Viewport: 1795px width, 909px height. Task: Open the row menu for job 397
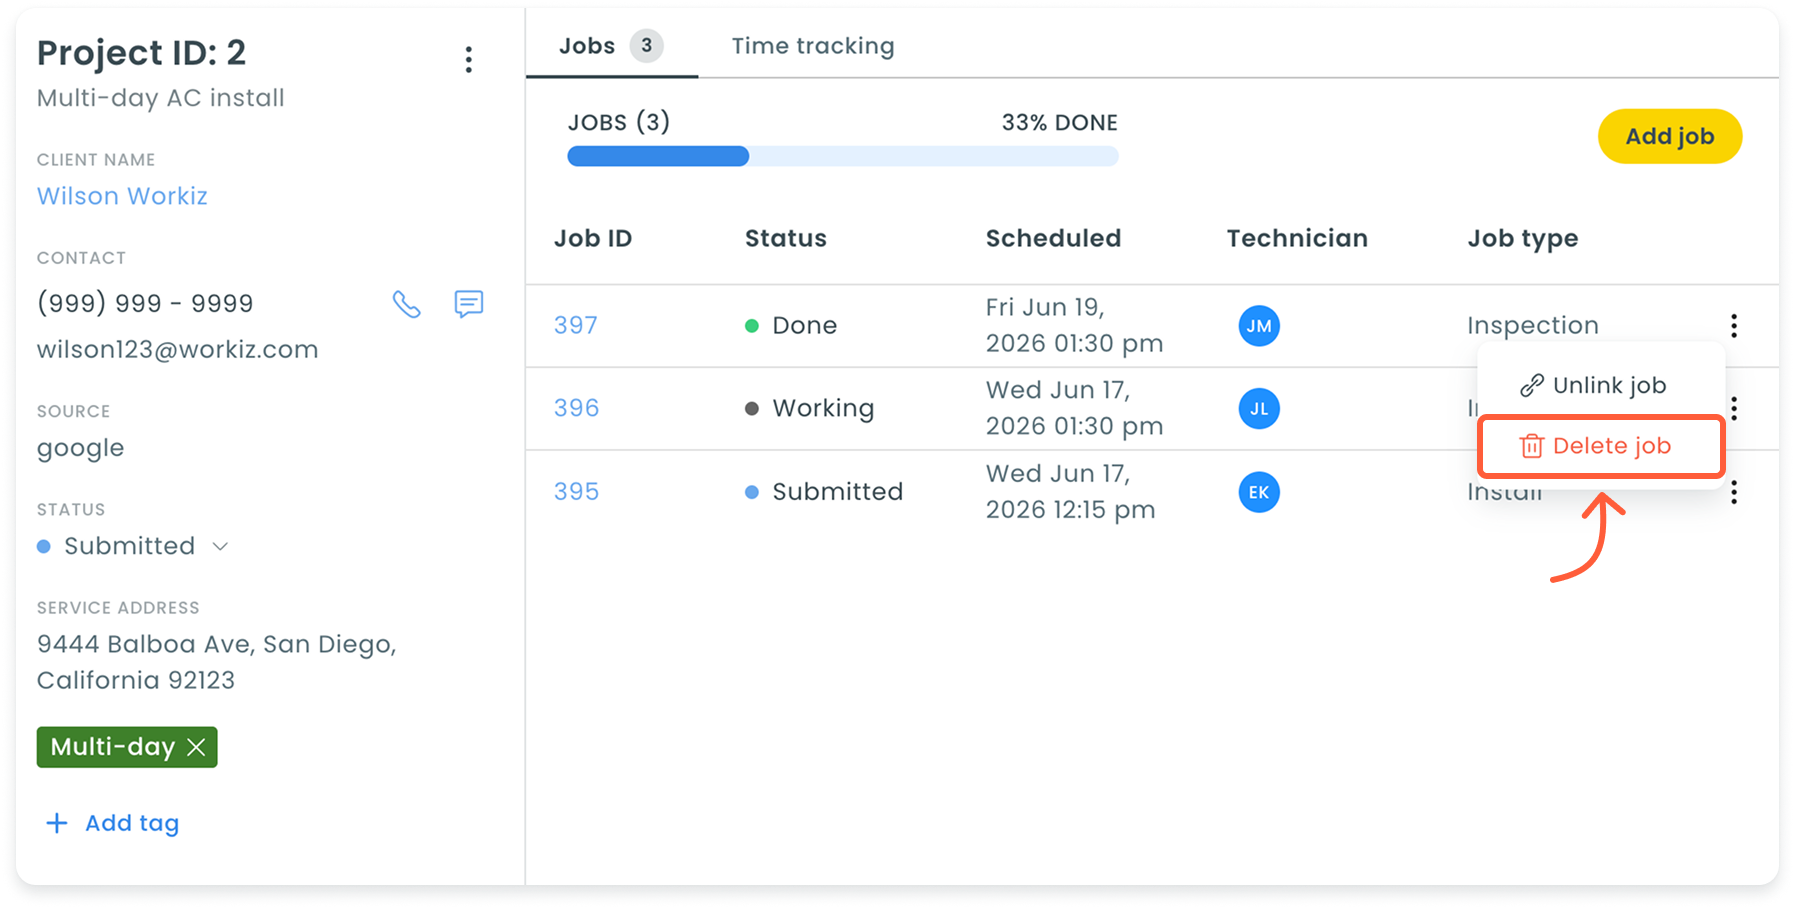pyautogui.click(x=1734, y=325)
